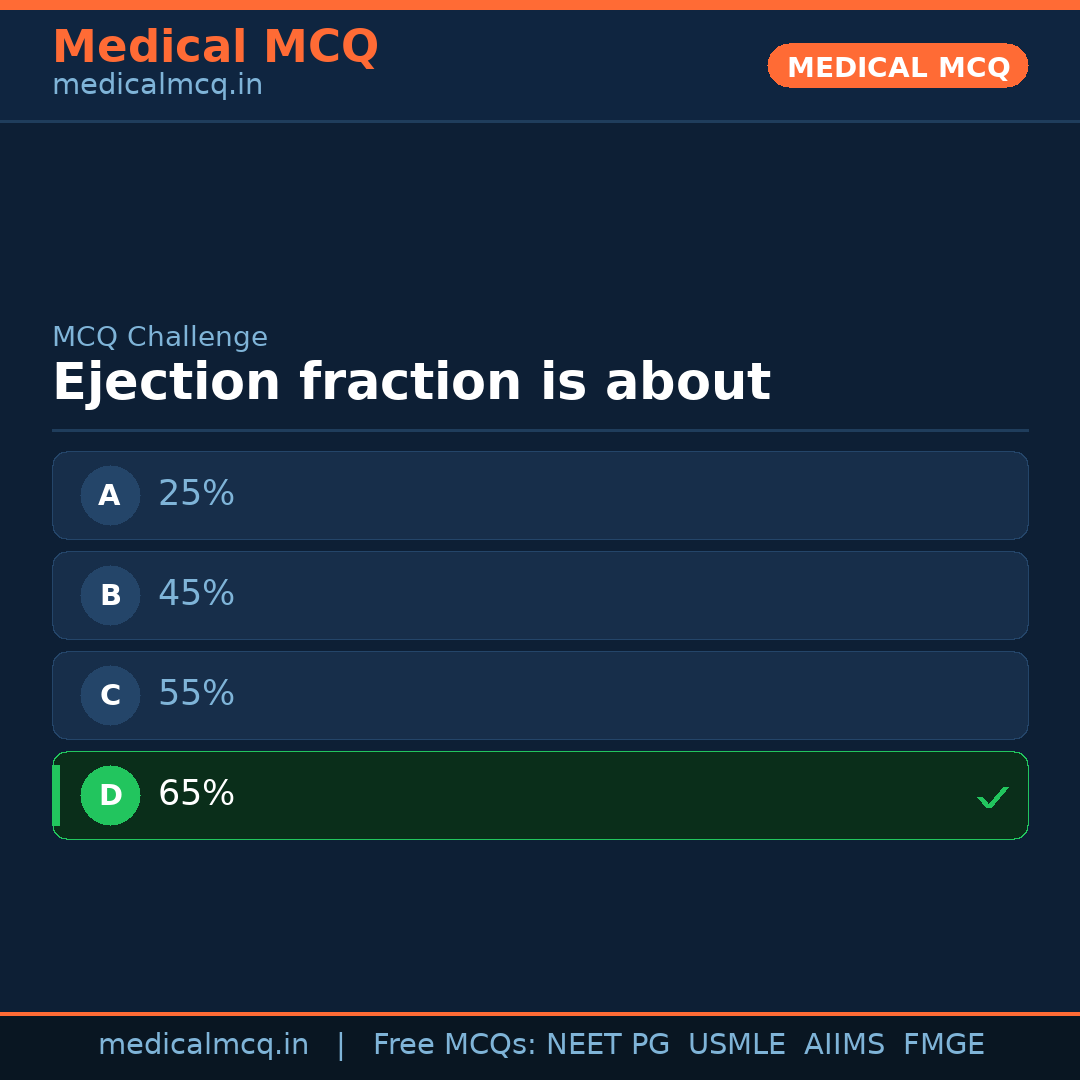Click the MCQ Challenge label
The height and width of the screenshot is (1080, 1080).
point(160,338)
